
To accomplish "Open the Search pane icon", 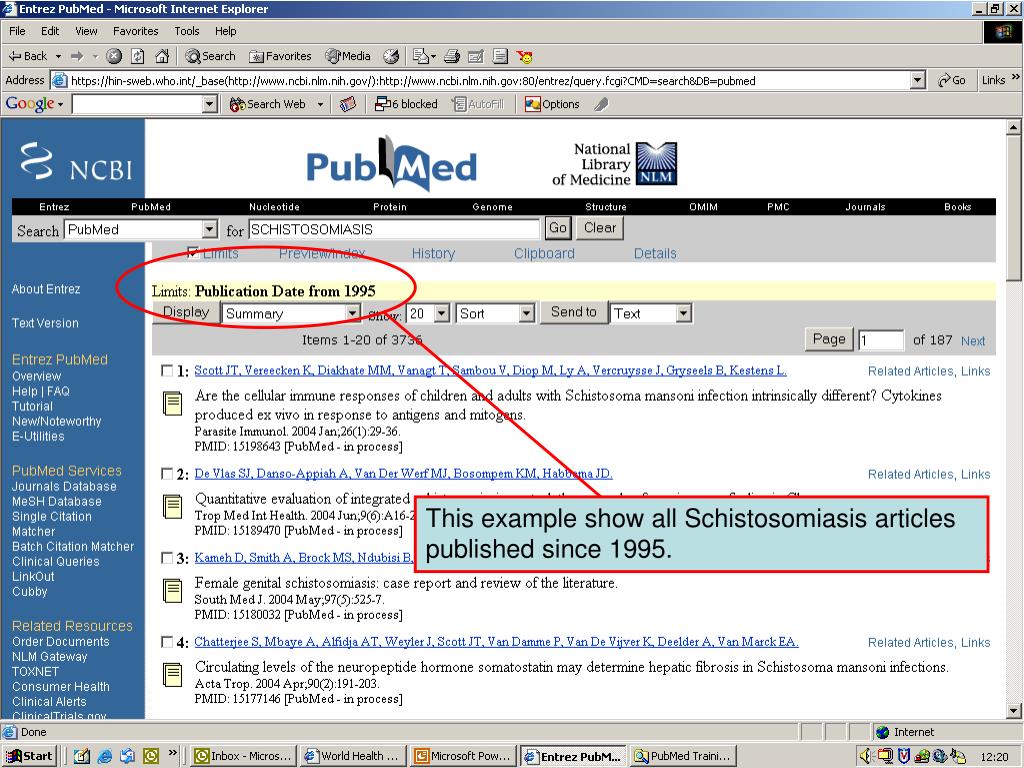I will (210, 56).
